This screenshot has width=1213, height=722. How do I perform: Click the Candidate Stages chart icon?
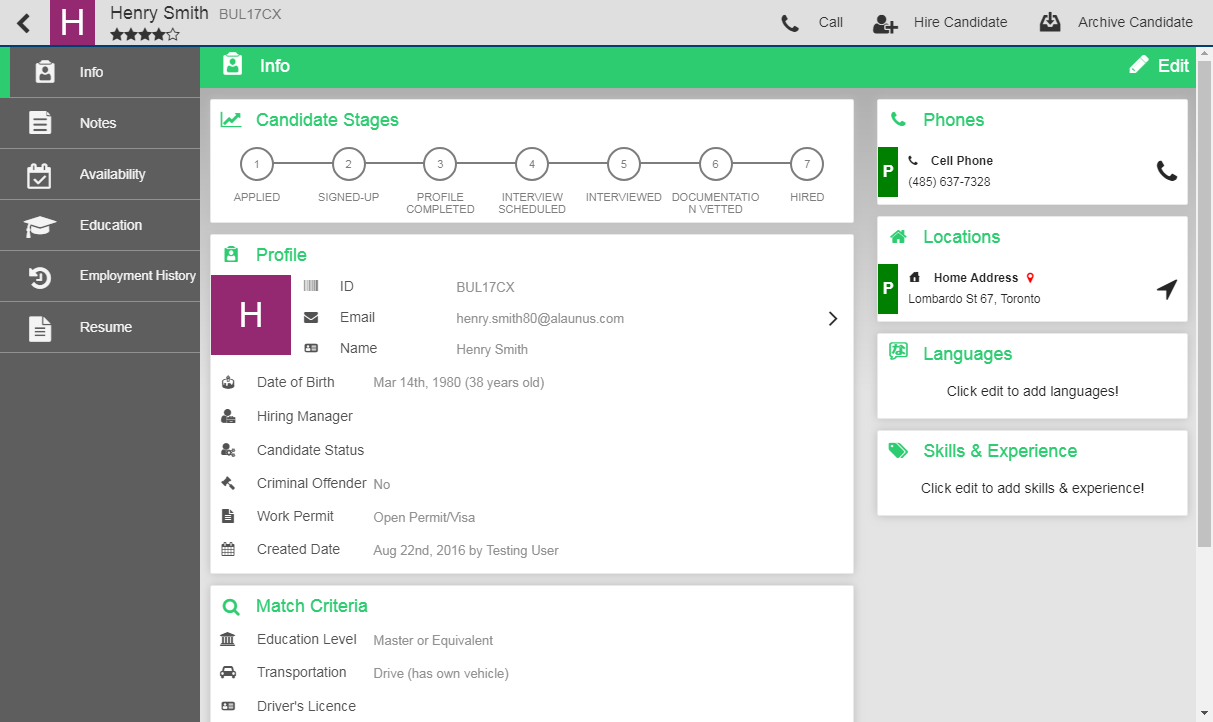(231, 120)
